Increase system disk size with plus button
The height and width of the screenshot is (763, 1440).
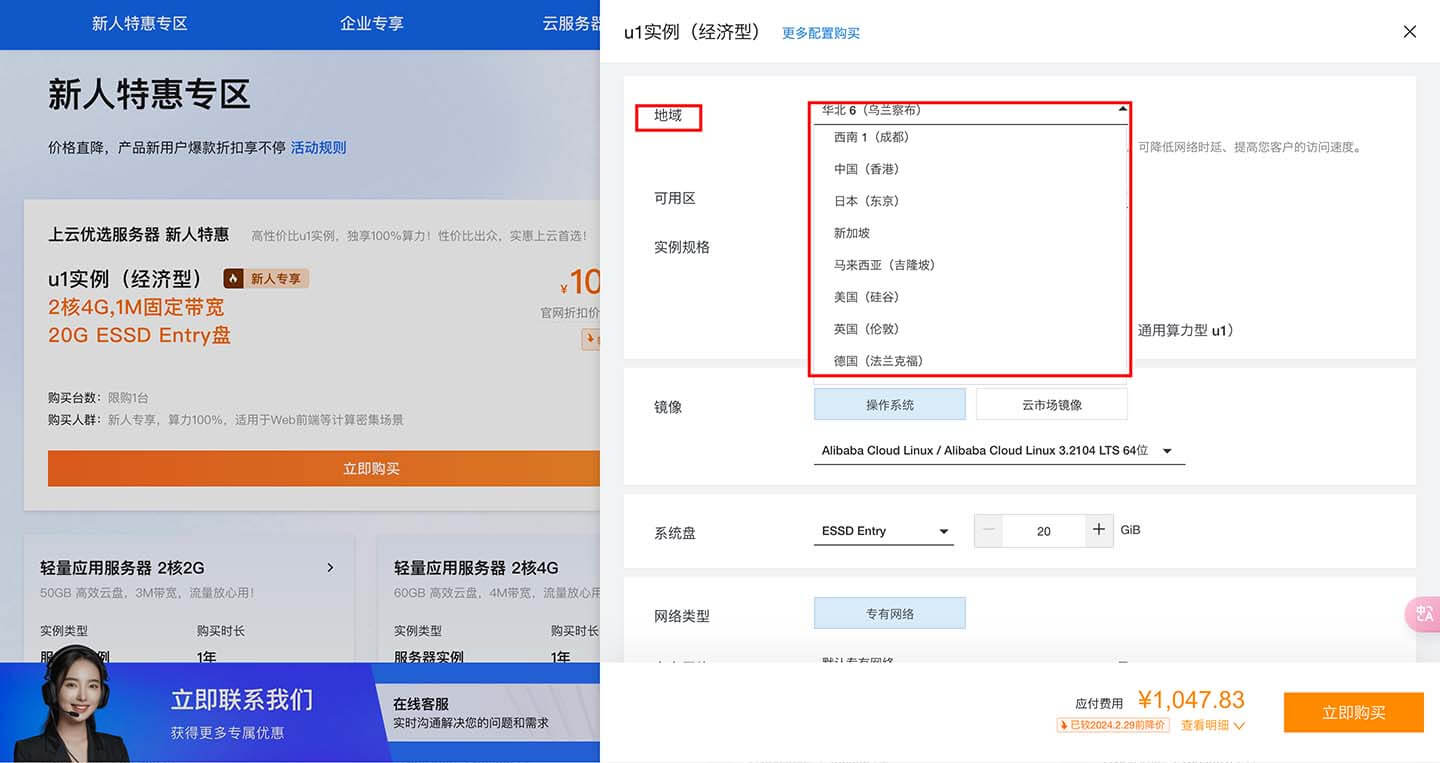tap(1098, 530)
